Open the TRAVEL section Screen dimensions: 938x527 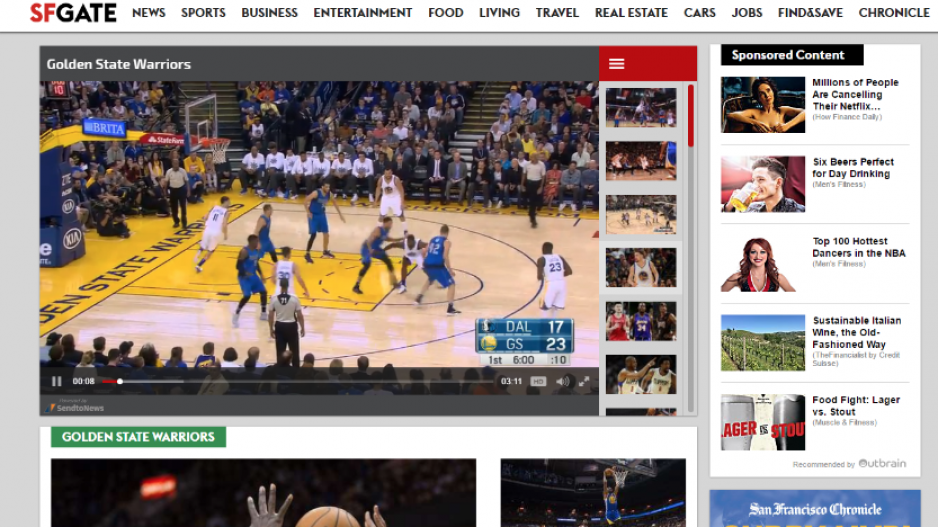(557, 13)
